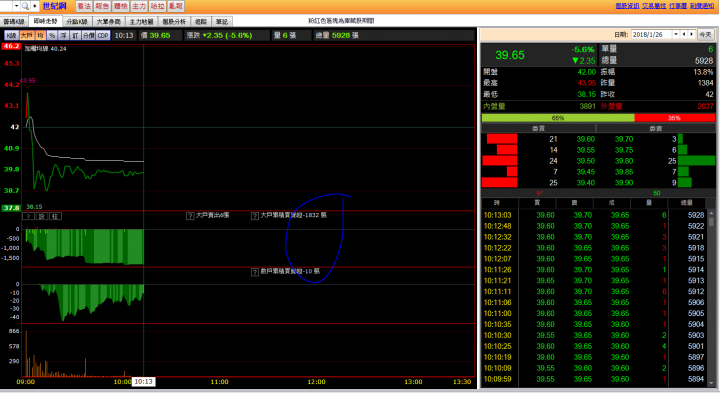This screenshot has height=393, width=720.
Task: Open the 主力地圖 tab
Action: (141, 22)
